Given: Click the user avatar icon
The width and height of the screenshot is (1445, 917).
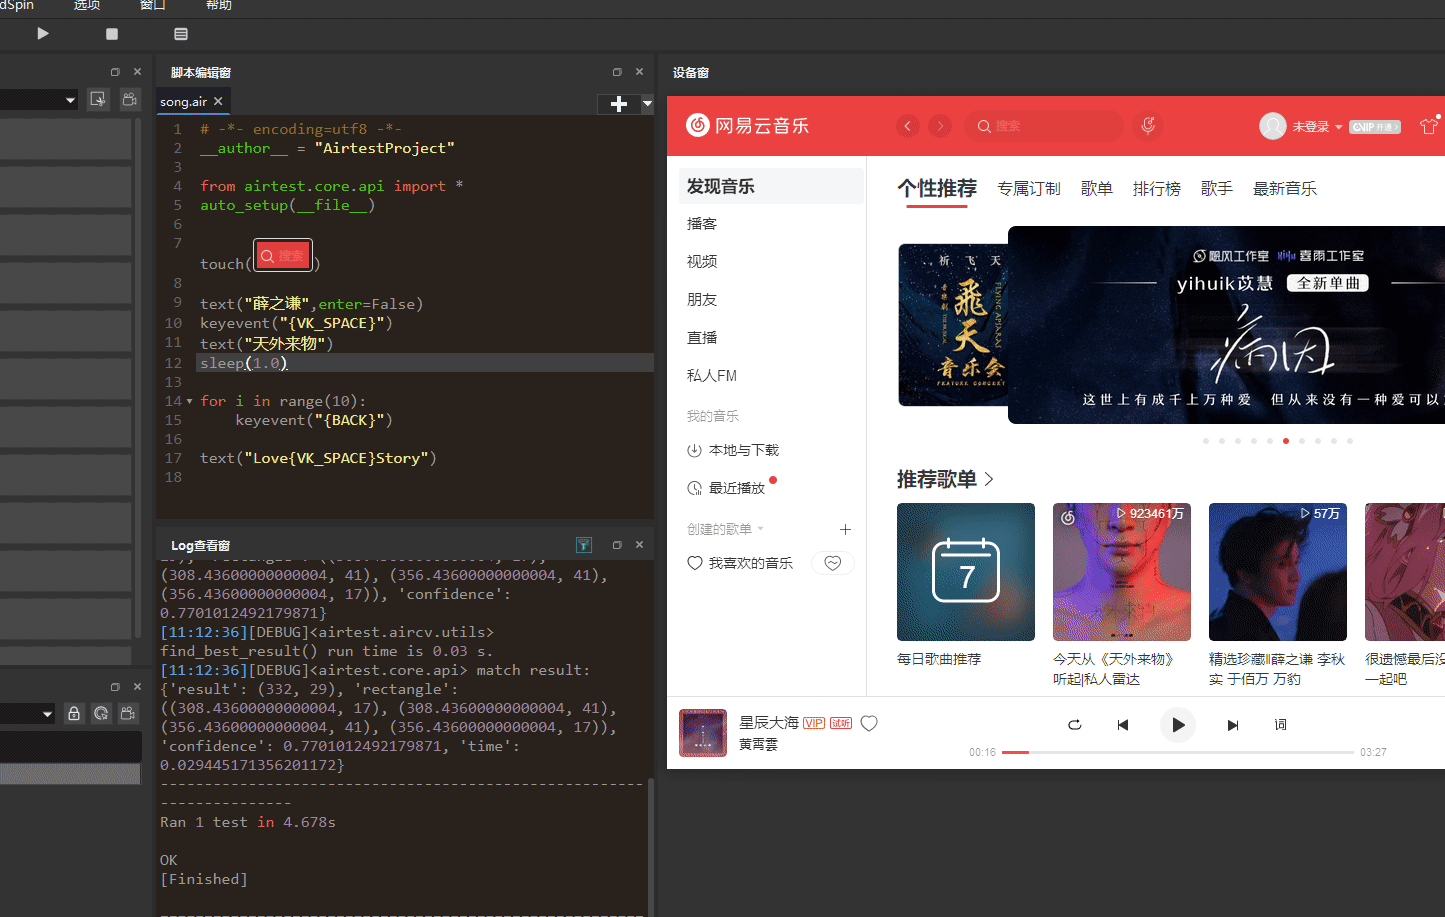Looking at the screenshot, I should point(1272,126).
